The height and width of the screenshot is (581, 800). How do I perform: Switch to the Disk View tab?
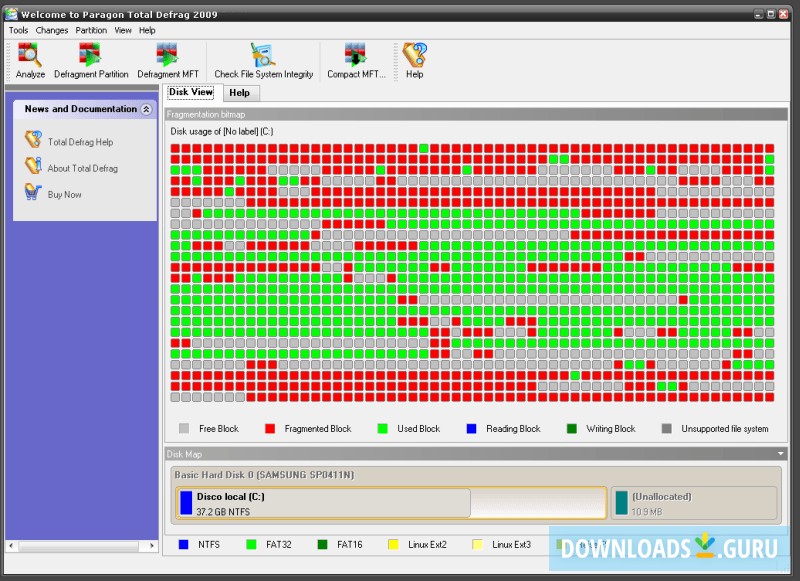tap(191, 92)
